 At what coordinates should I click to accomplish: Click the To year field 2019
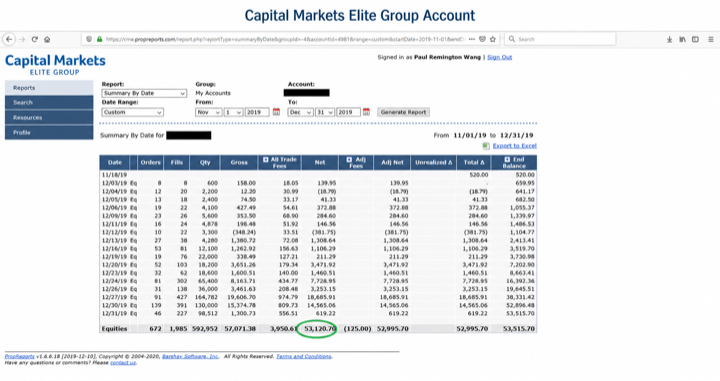coord(348,112)
